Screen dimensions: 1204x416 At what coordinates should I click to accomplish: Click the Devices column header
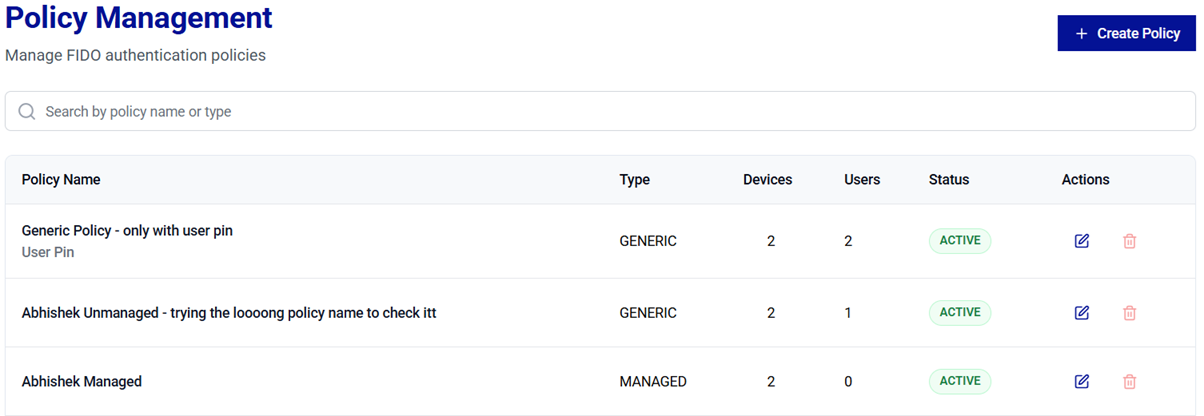767,180
